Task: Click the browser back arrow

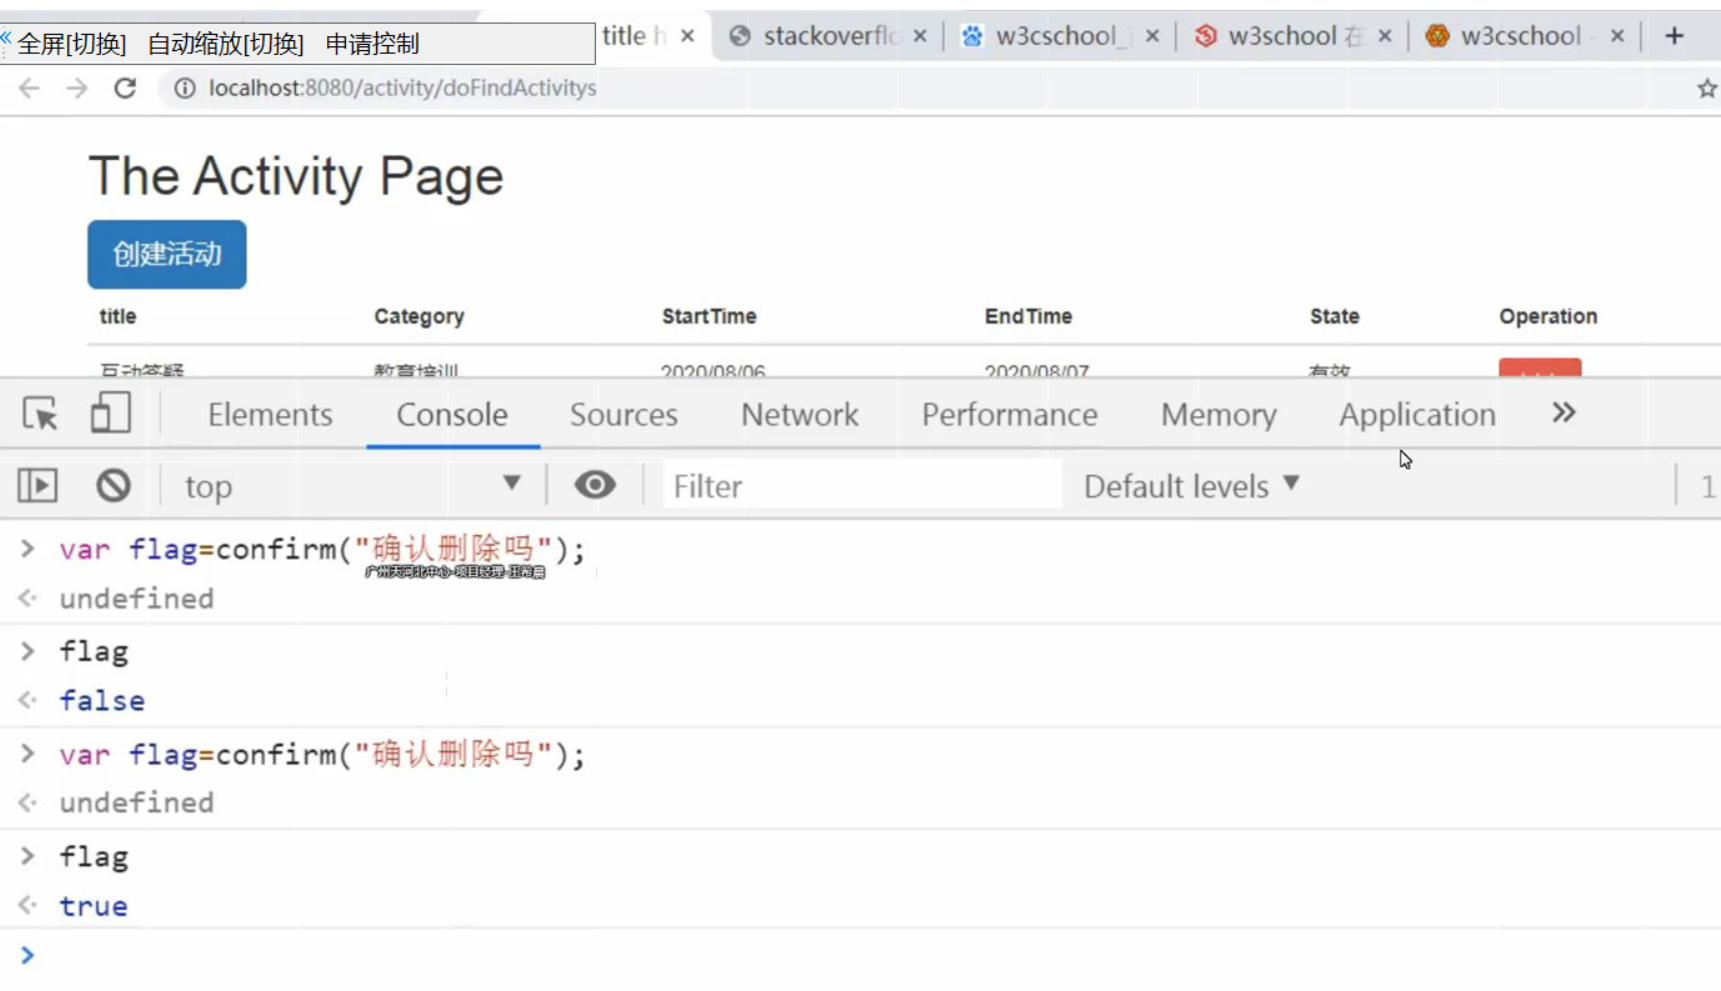Action: tap(29, 88)
